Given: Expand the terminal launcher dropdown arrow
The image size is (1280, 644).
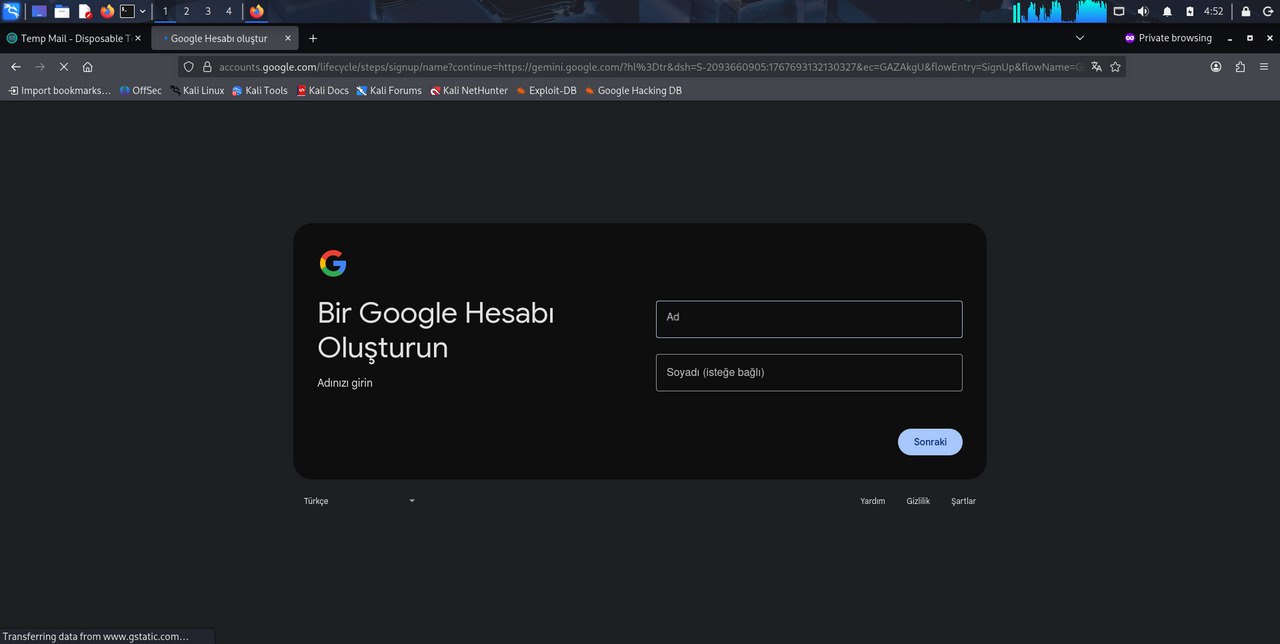Looking at the screenshot, I should [x=143, y=11].
